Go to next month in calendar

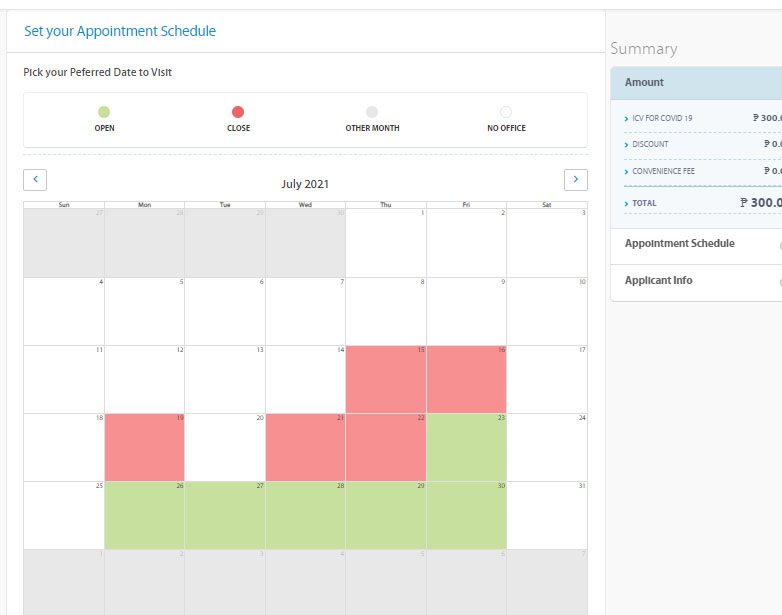tap(575, 180)
